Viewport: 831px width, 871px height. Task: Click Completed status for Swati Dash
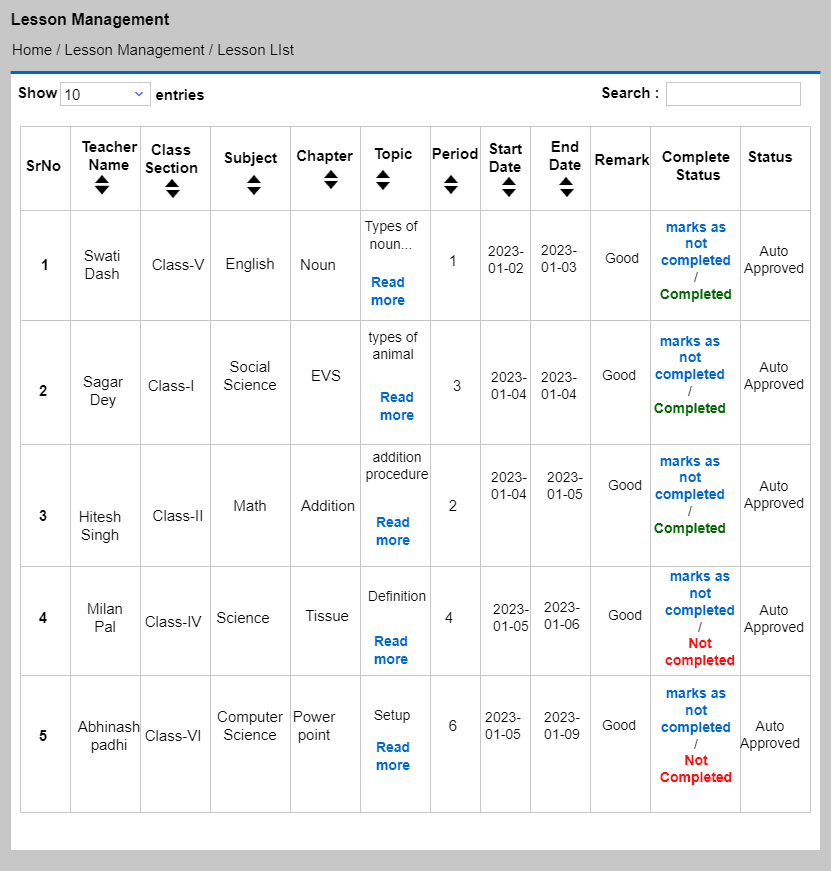[x=695, y=294]
